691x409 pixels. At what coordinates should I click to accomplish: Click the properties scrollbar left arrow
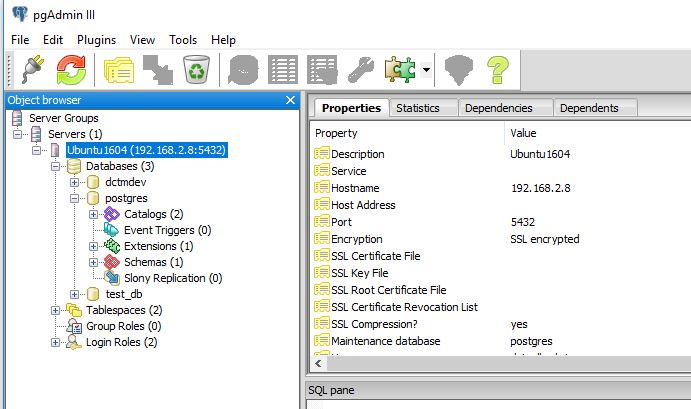(319, 364)
